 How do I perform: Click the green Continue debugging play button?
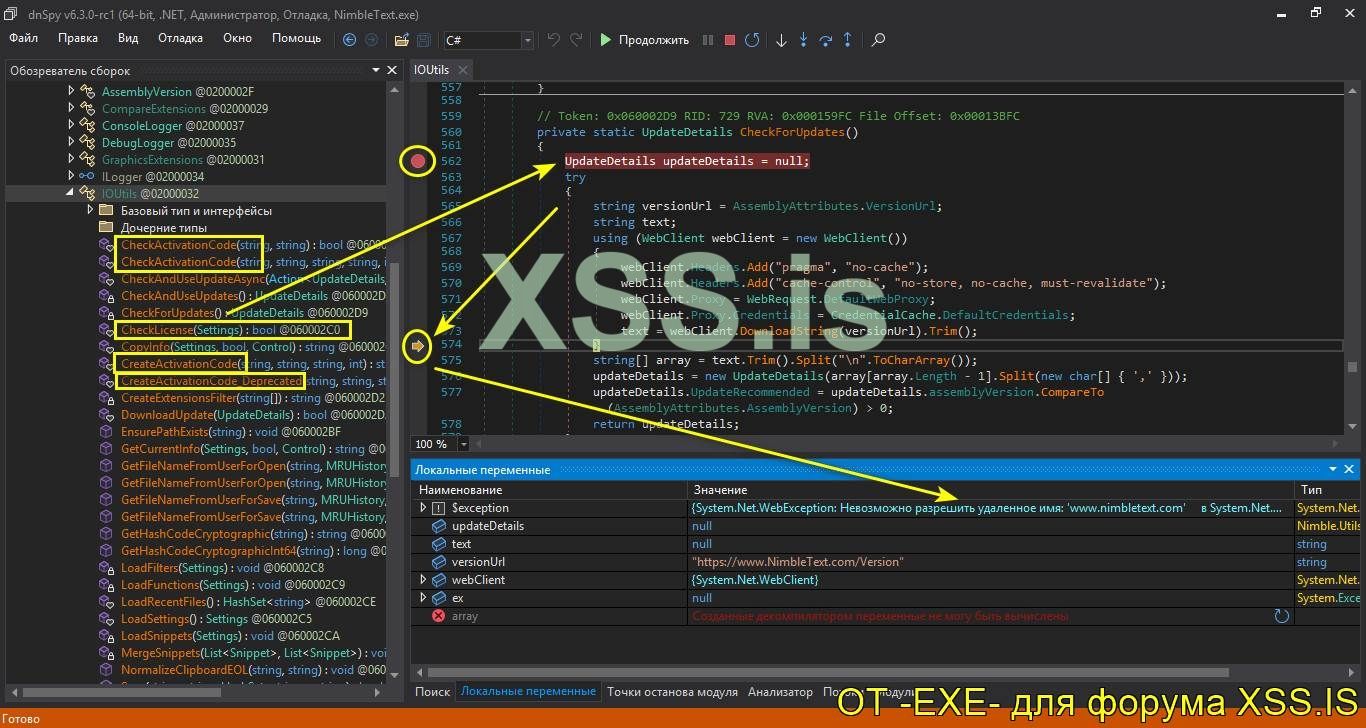coord(605,40)
